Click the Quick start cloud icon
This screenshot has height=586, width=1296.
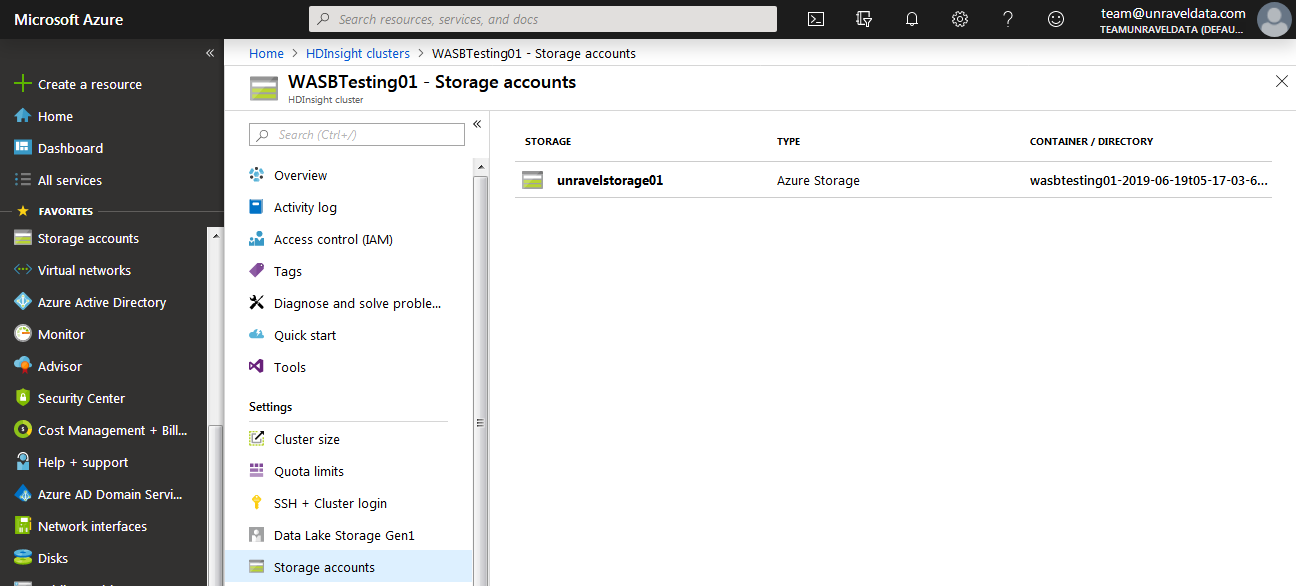tap(257, 335)
